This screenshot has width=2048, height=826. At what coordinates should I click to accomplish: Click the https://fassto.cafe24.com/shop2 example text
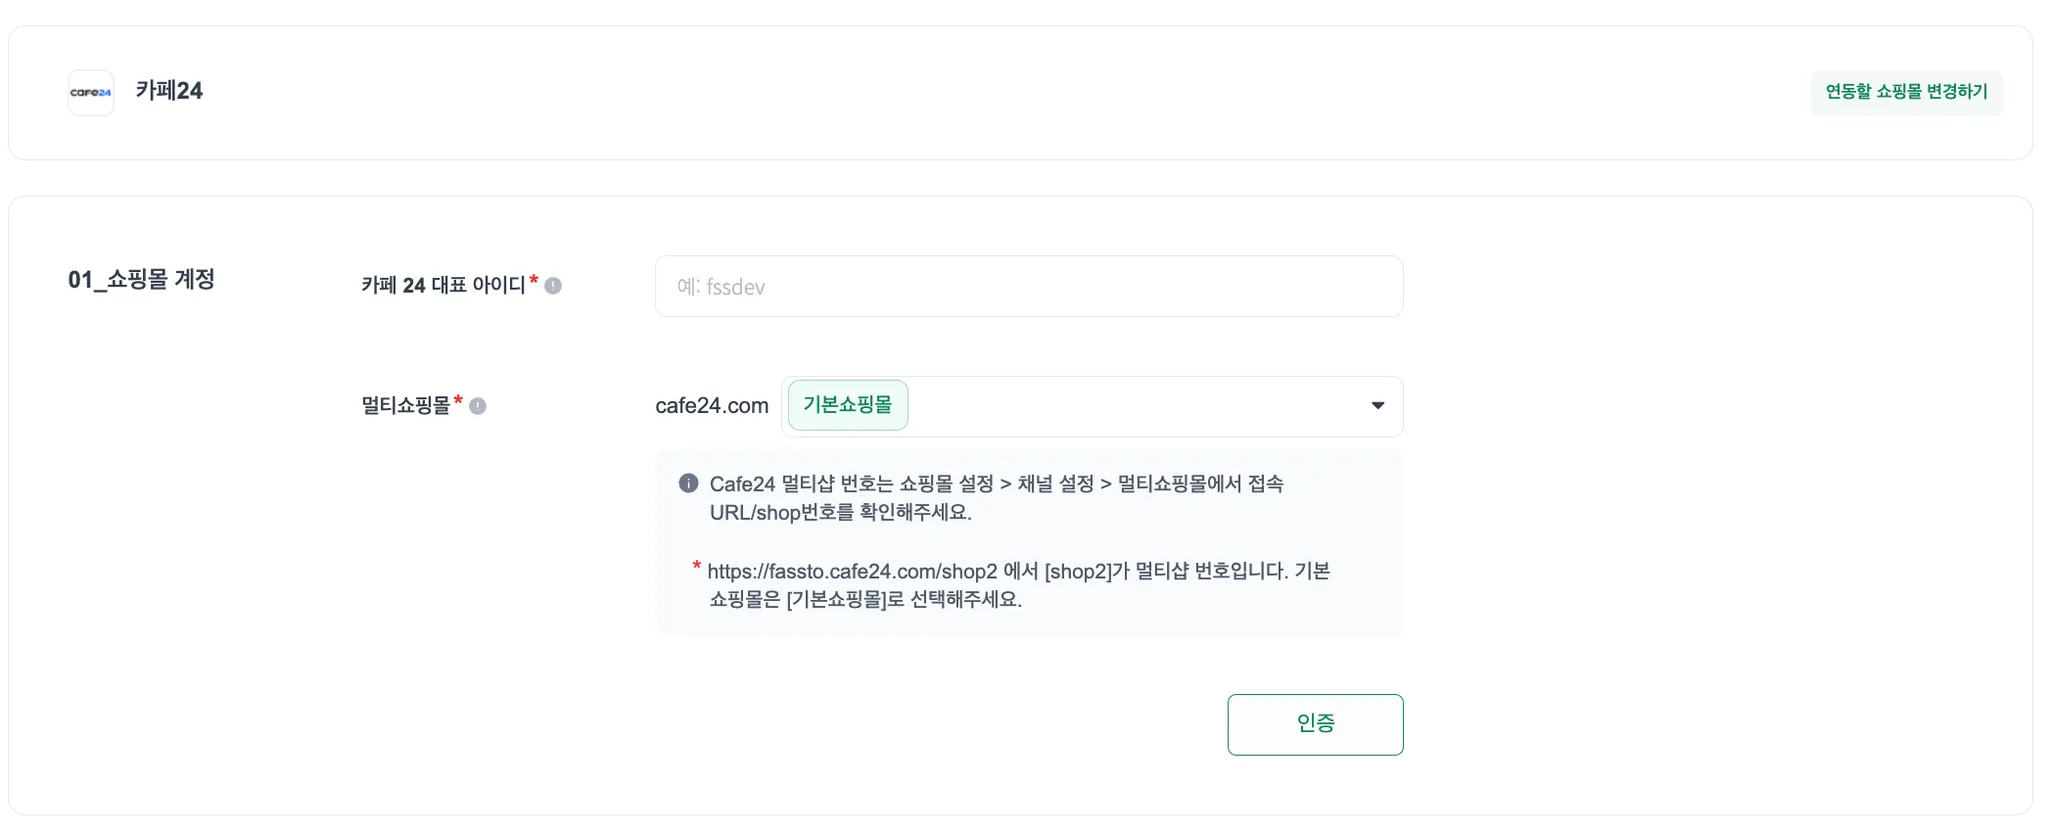(x=852, y=572)
